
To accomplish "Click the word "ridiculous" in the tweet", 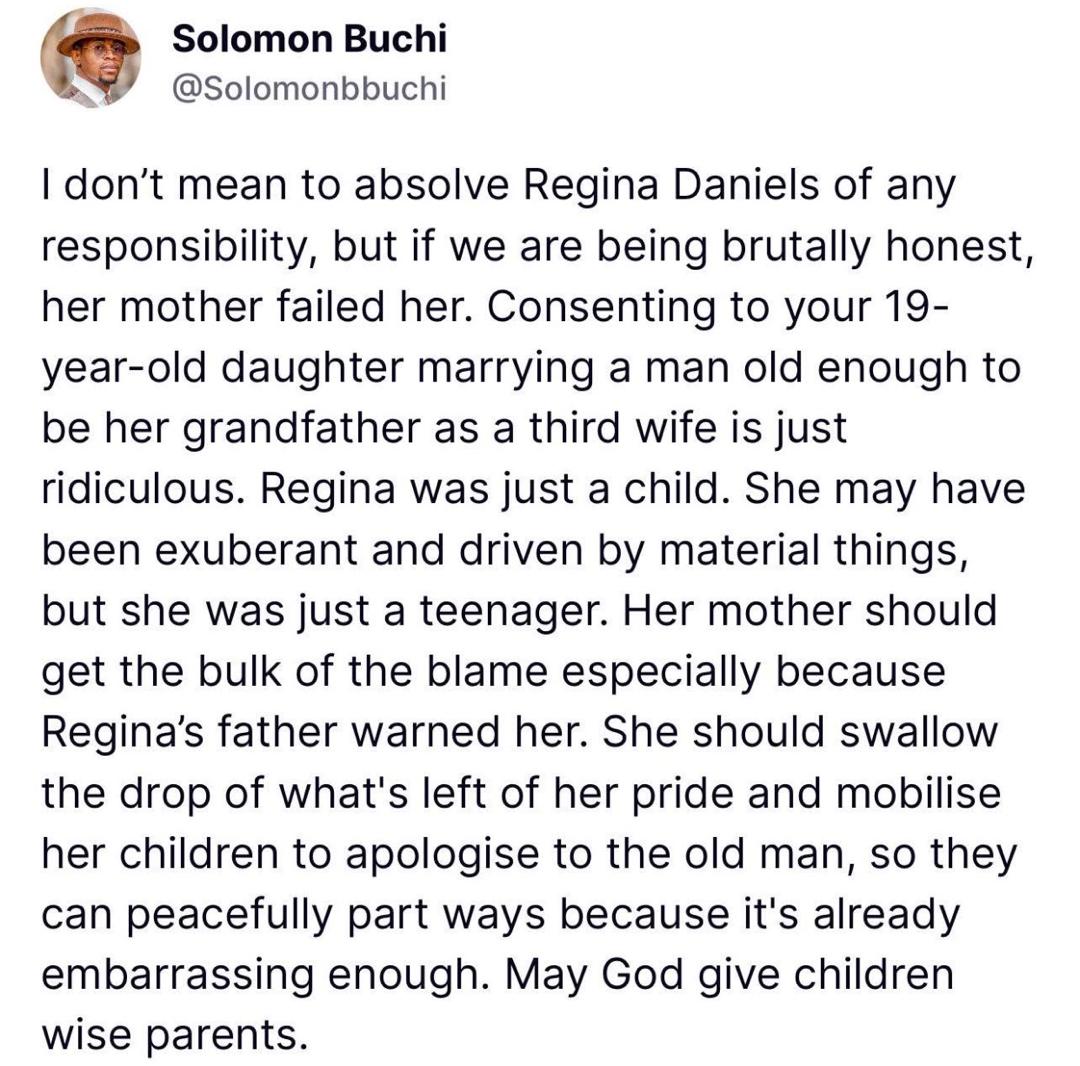I will pos(149,489).
